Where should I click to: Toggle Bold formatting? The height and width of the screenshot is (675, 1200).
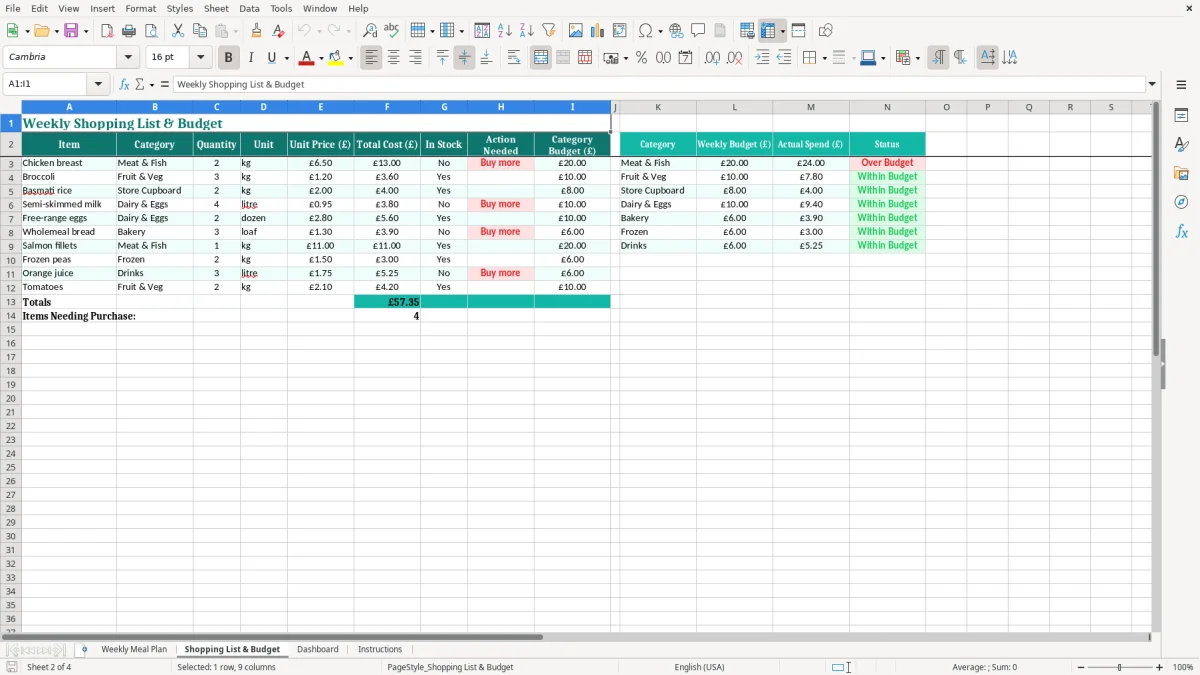[229, 58]
